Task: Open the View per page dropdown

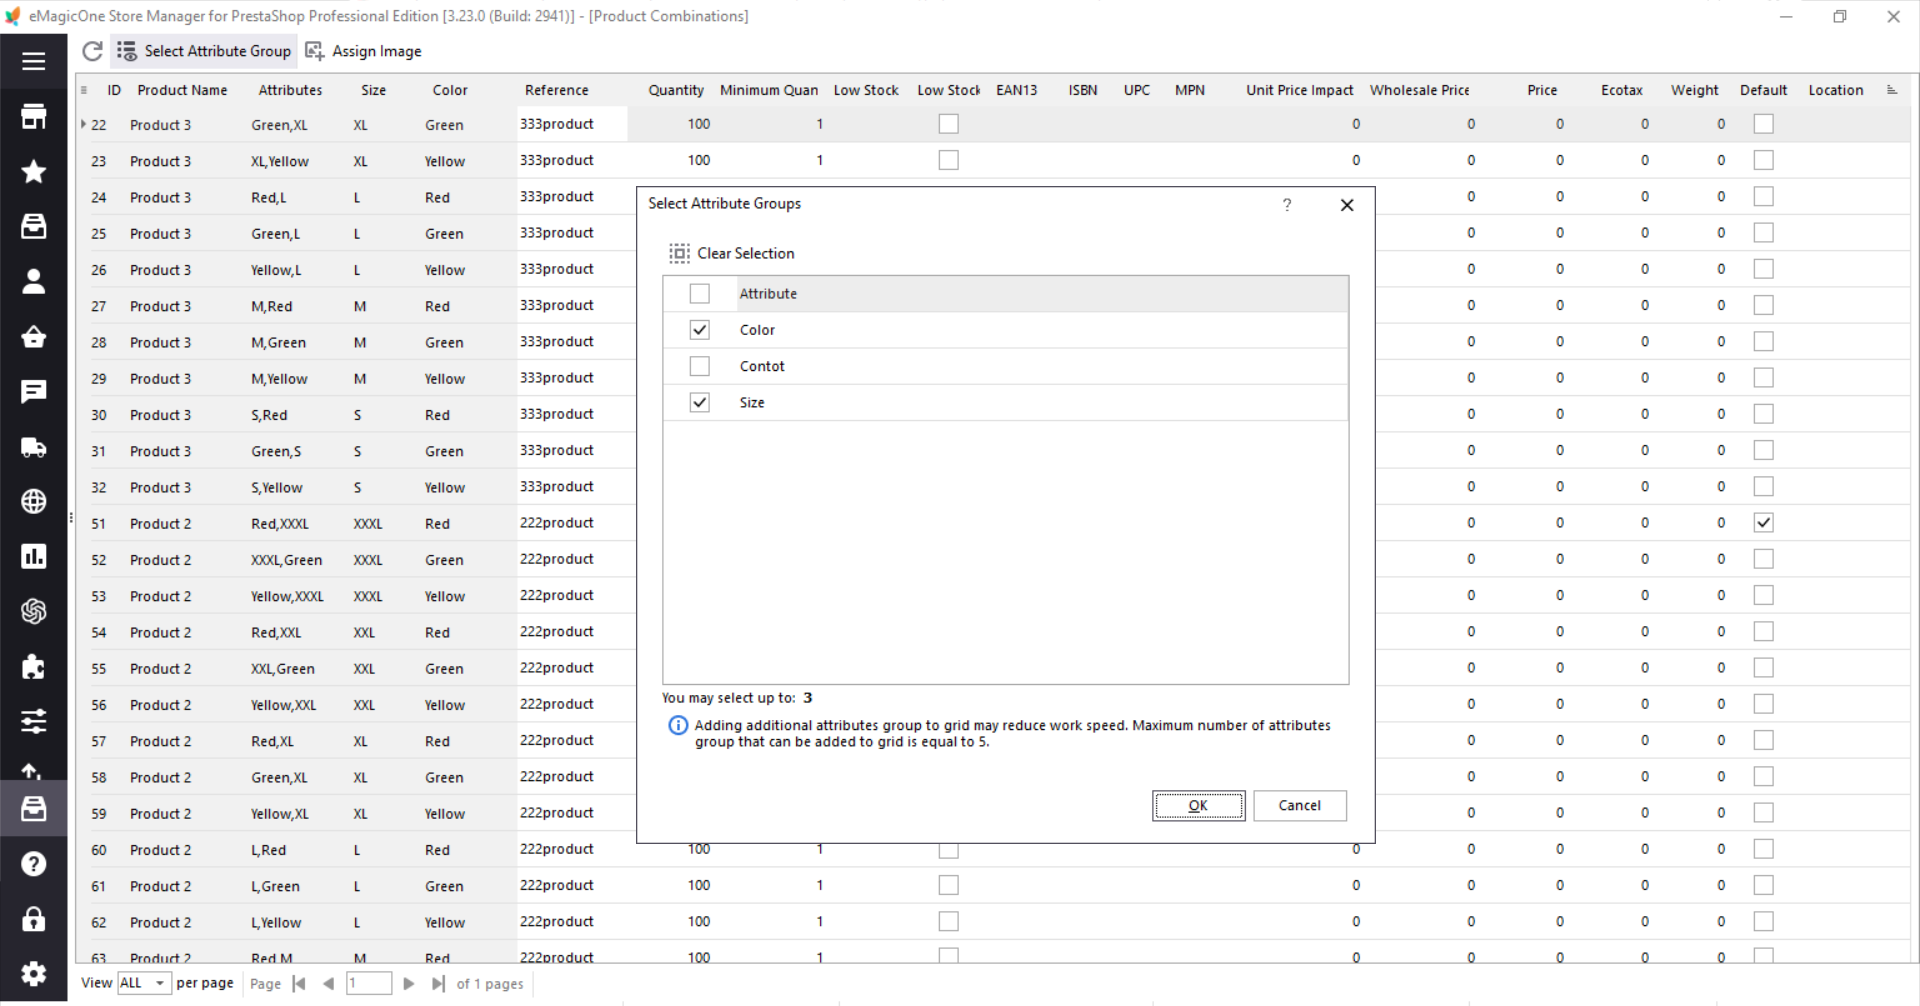Action: (x=144, y=983)
